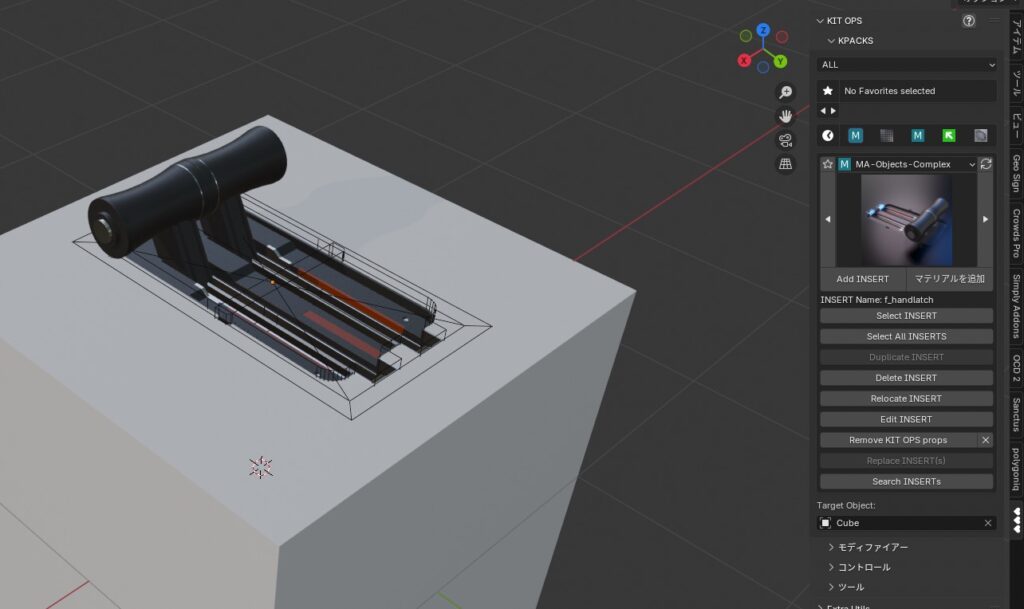Show previous INSERT thumbnail with left arrow
This screenshot has height=609, width=1024.
[x=827, y=219]
